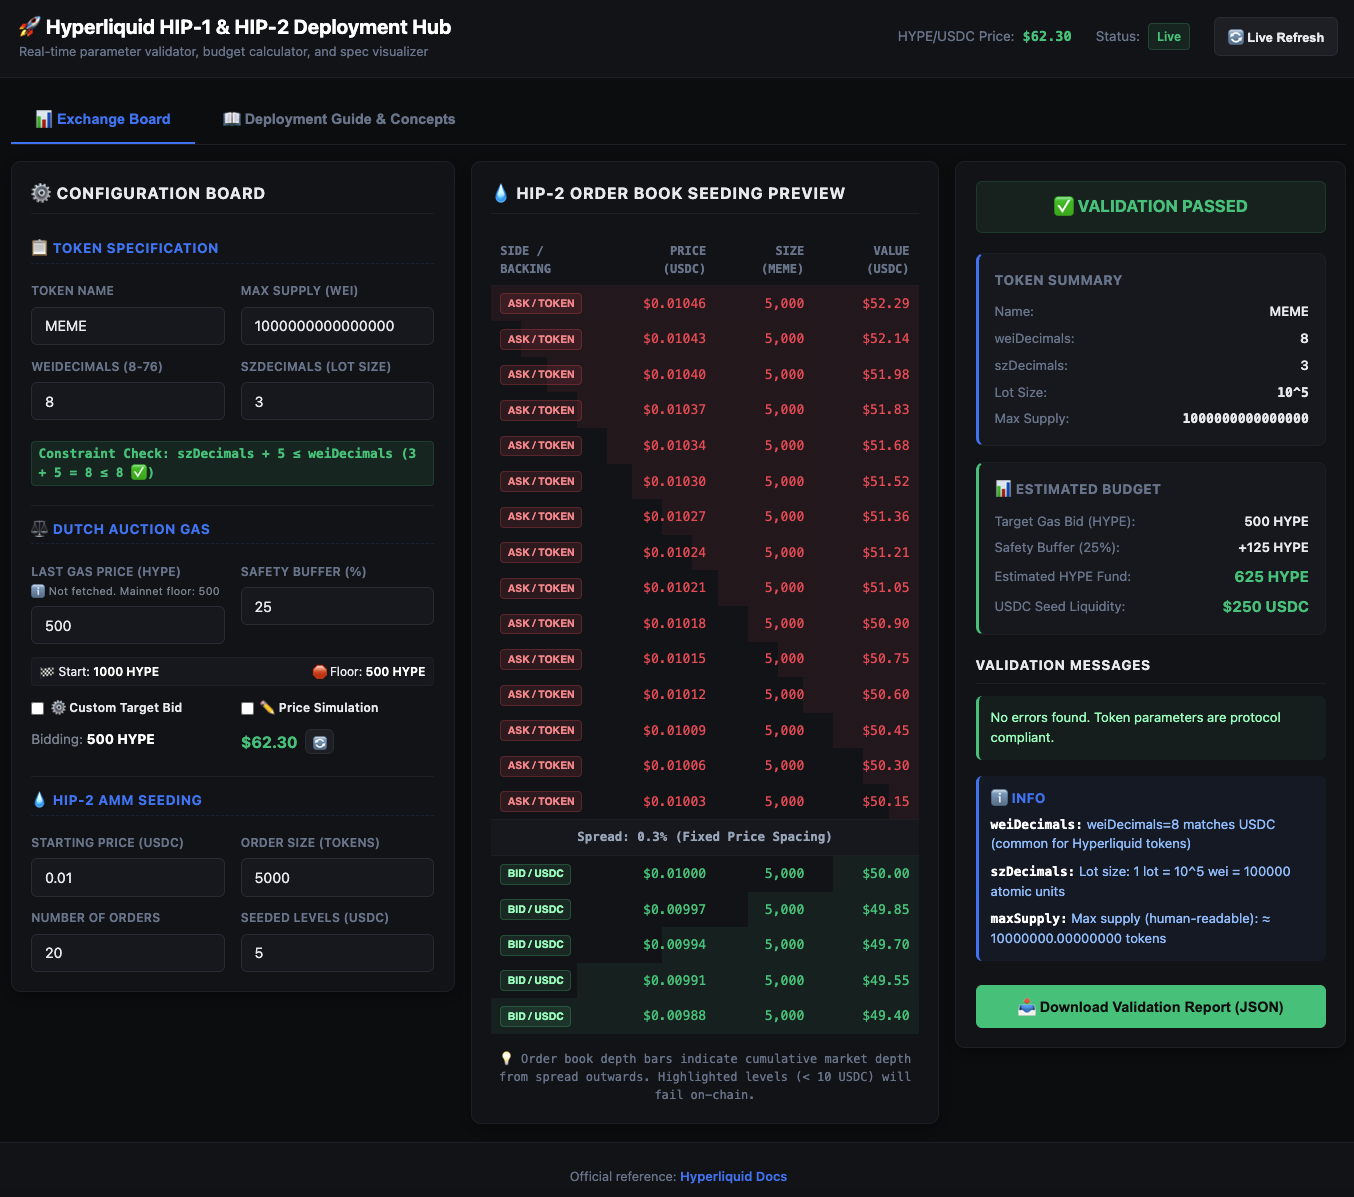Open the Deployment Guide & Concepts tab

[339, 119]
